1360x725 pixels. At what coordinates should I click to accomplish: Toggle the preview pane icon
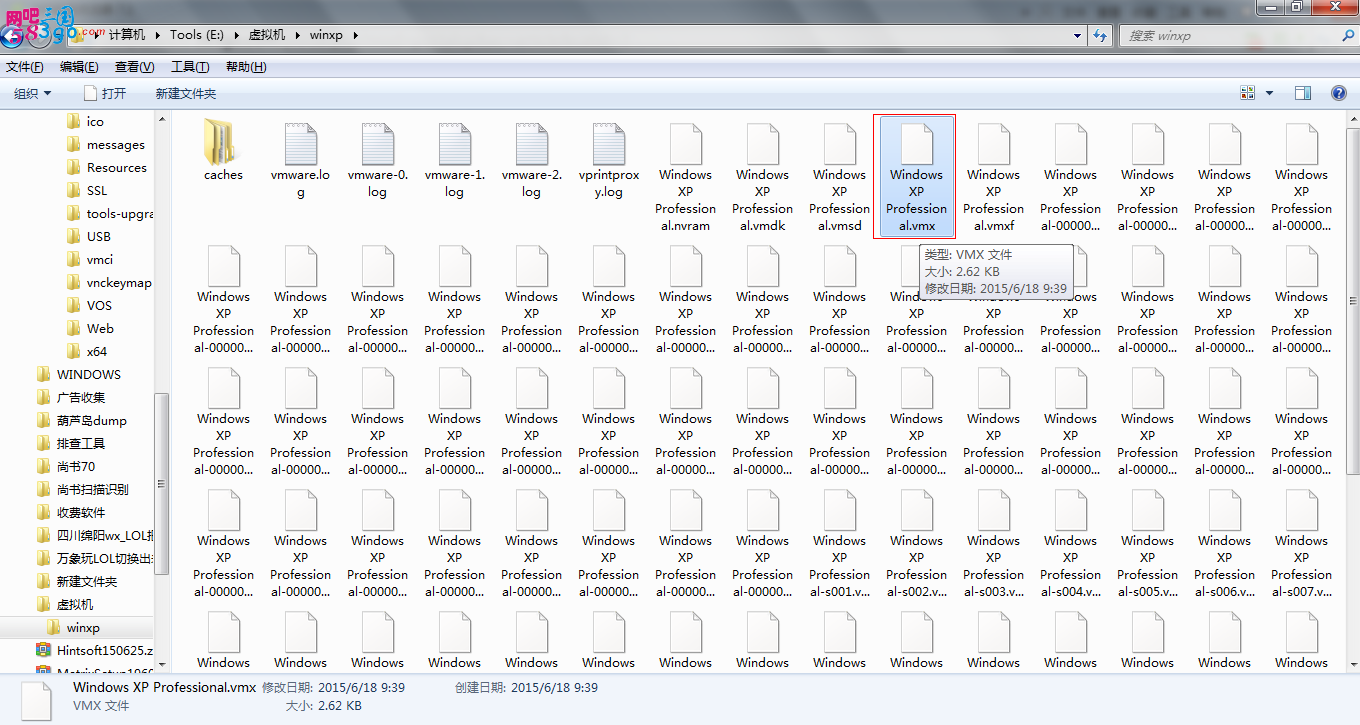[1303, 93]
